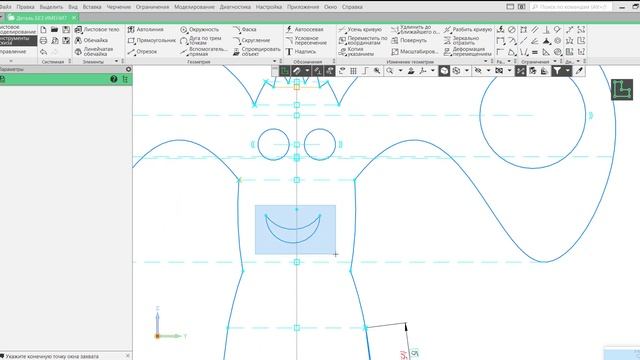Select the document tab Деталь БЕЗ ИМЕНИ
Screen dimensions: 640x360
tap(41, 18)
